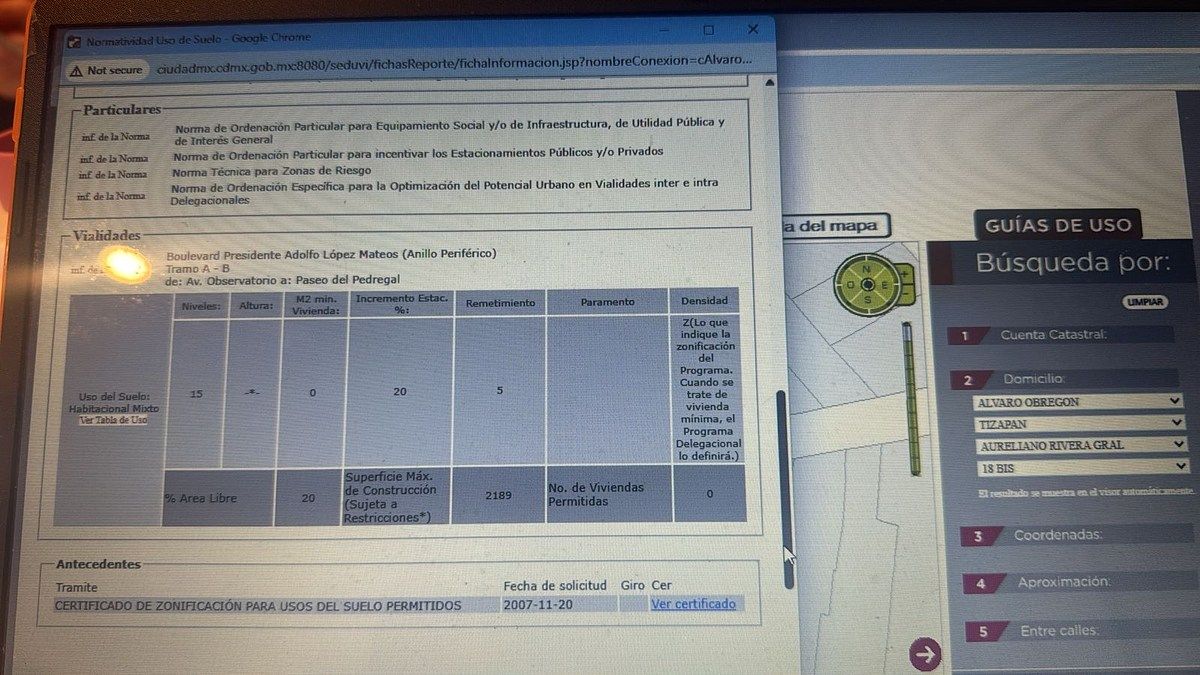Click the round purple arrow button

point(925,654)
